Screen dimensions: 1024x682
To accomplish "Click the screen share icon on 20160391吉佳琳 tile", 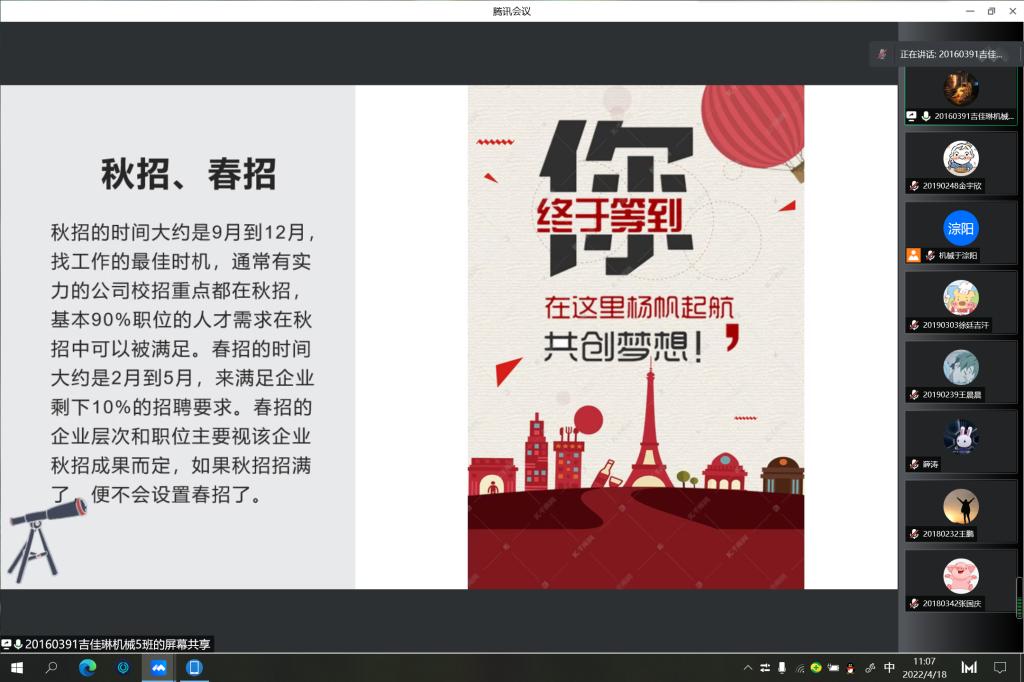I will tap(912, 116).
